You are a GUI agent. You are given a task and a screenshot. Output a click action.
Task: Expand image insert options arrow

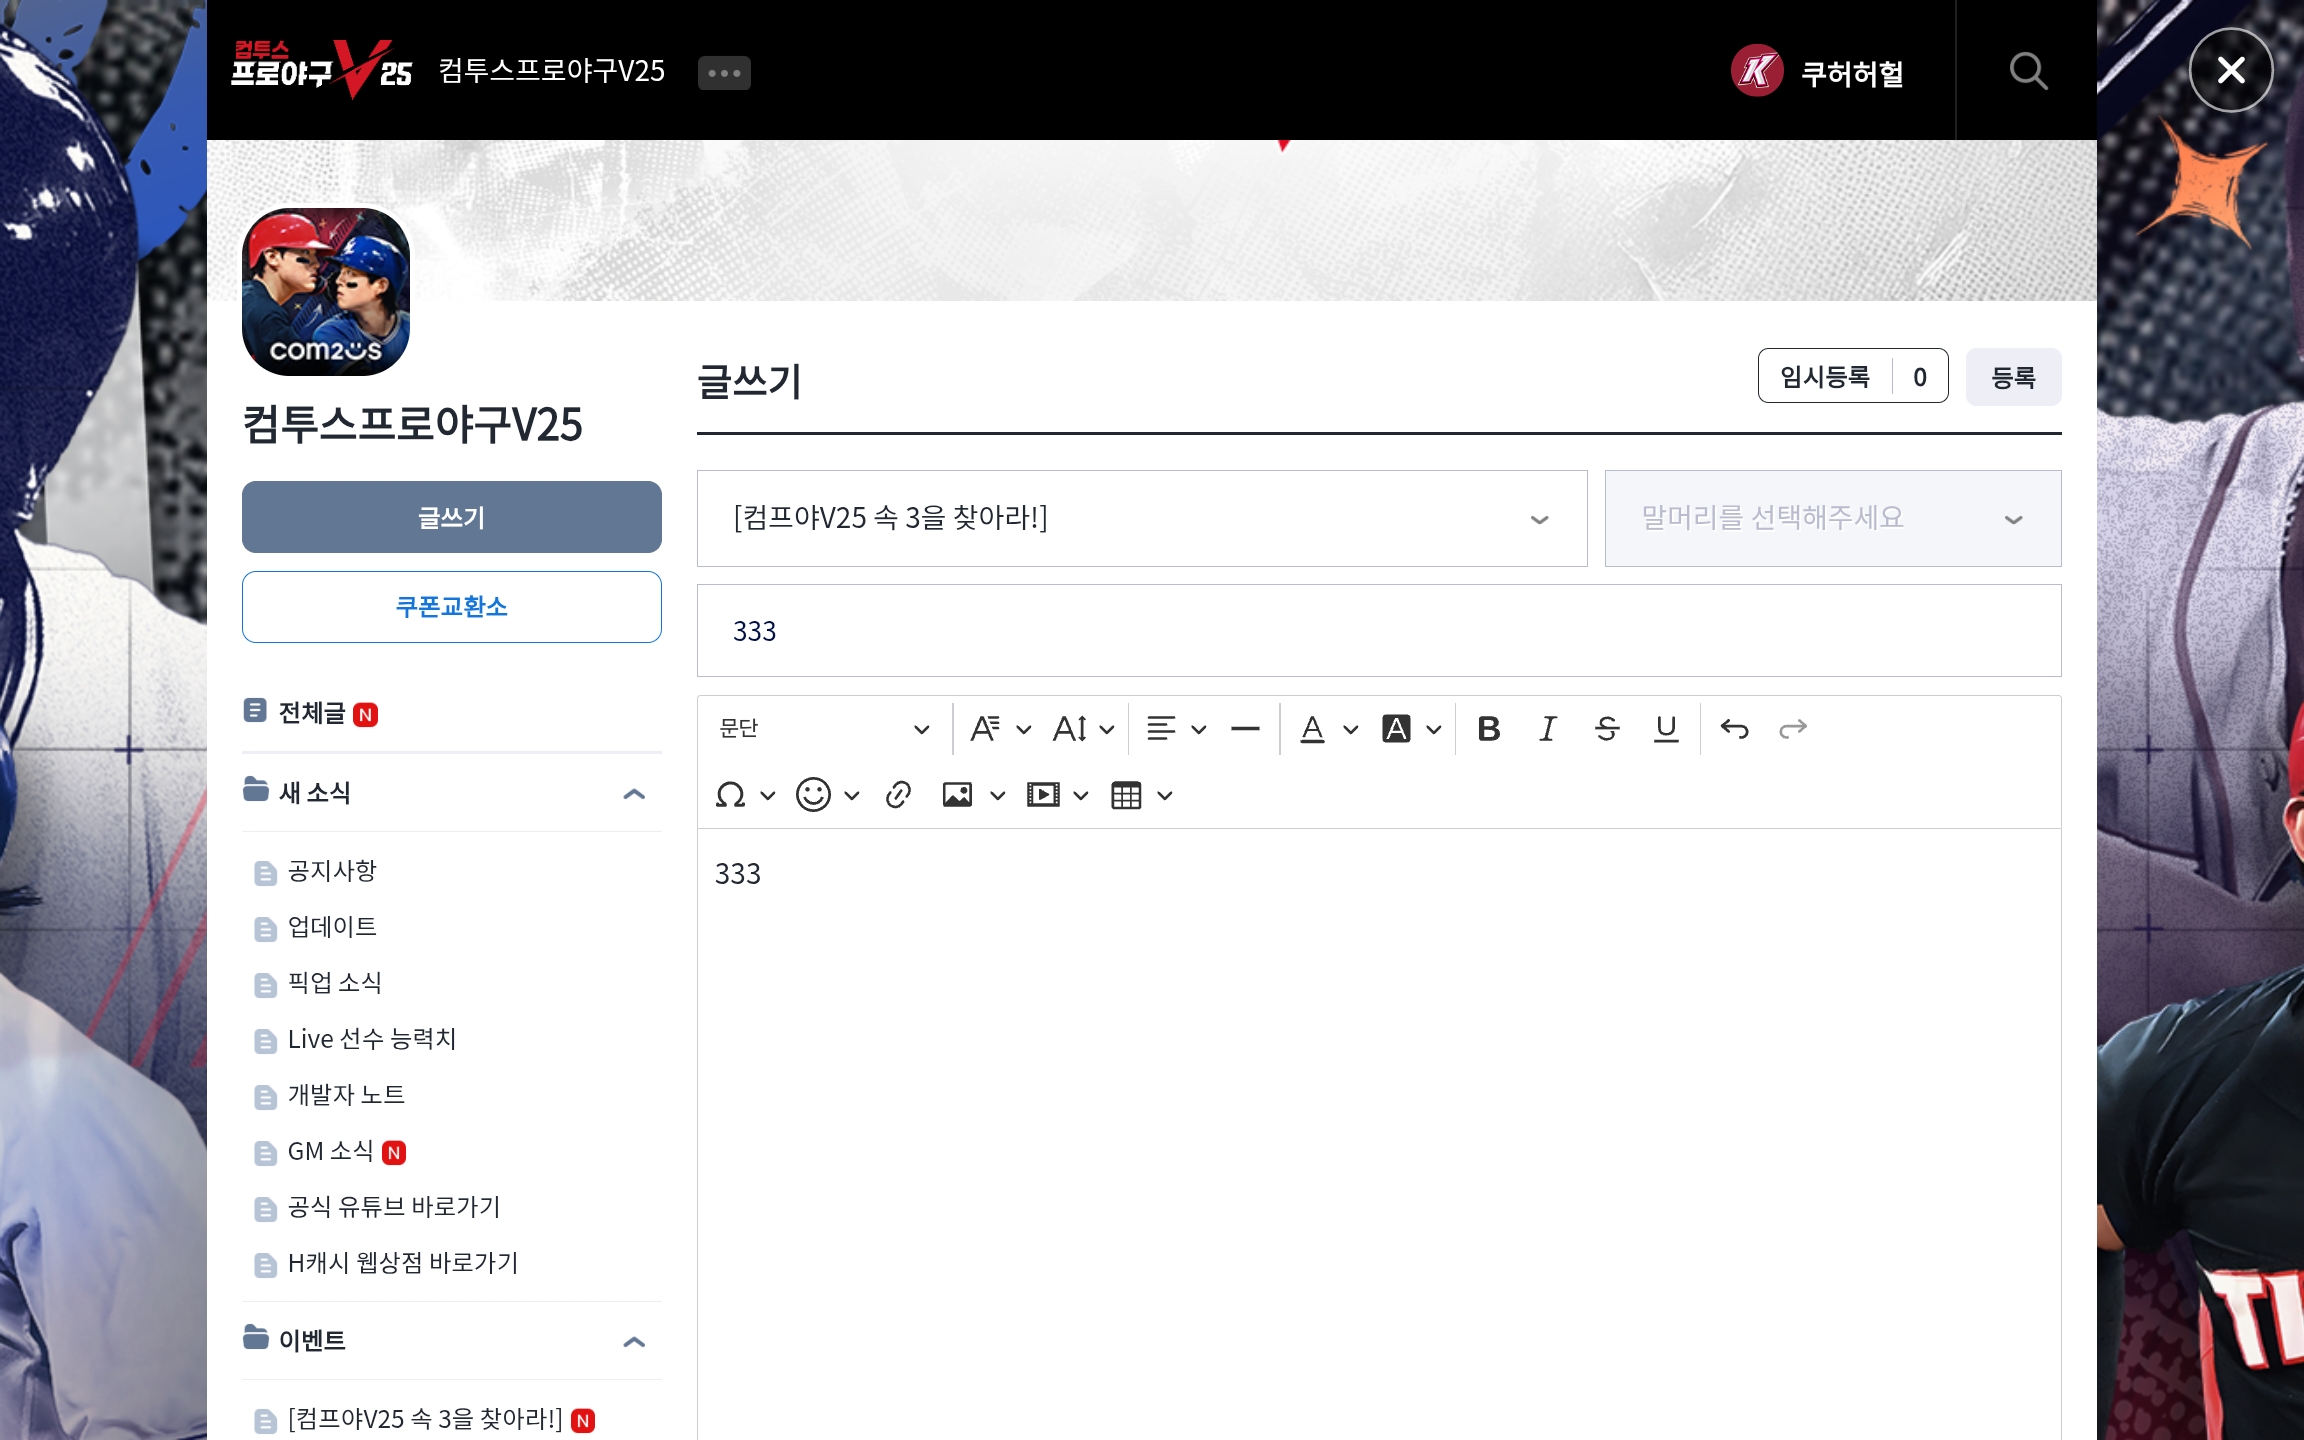(x=997, y=796)
